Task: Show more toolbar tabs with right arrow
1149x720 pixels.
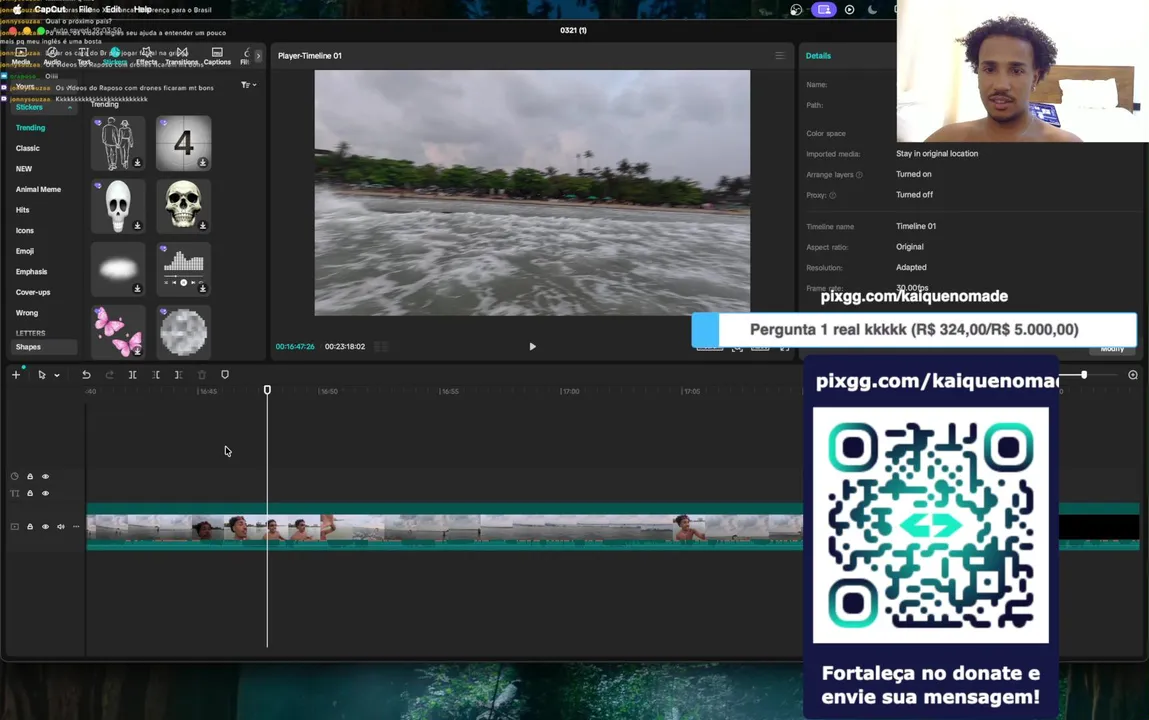Action: coord(258,56)
